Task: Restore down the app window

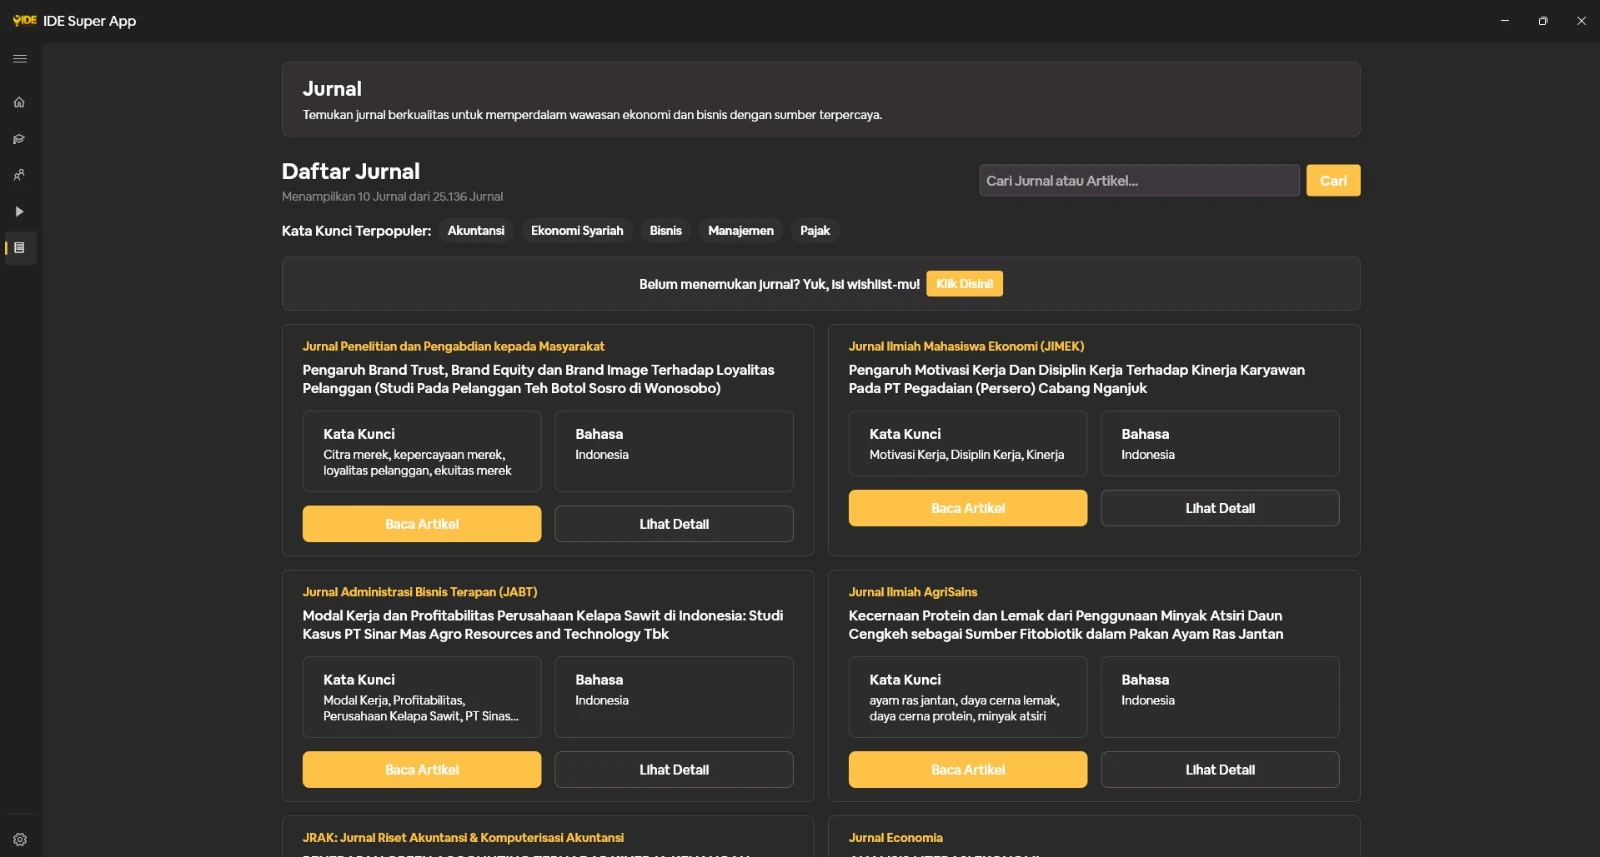Action: 1543,21
